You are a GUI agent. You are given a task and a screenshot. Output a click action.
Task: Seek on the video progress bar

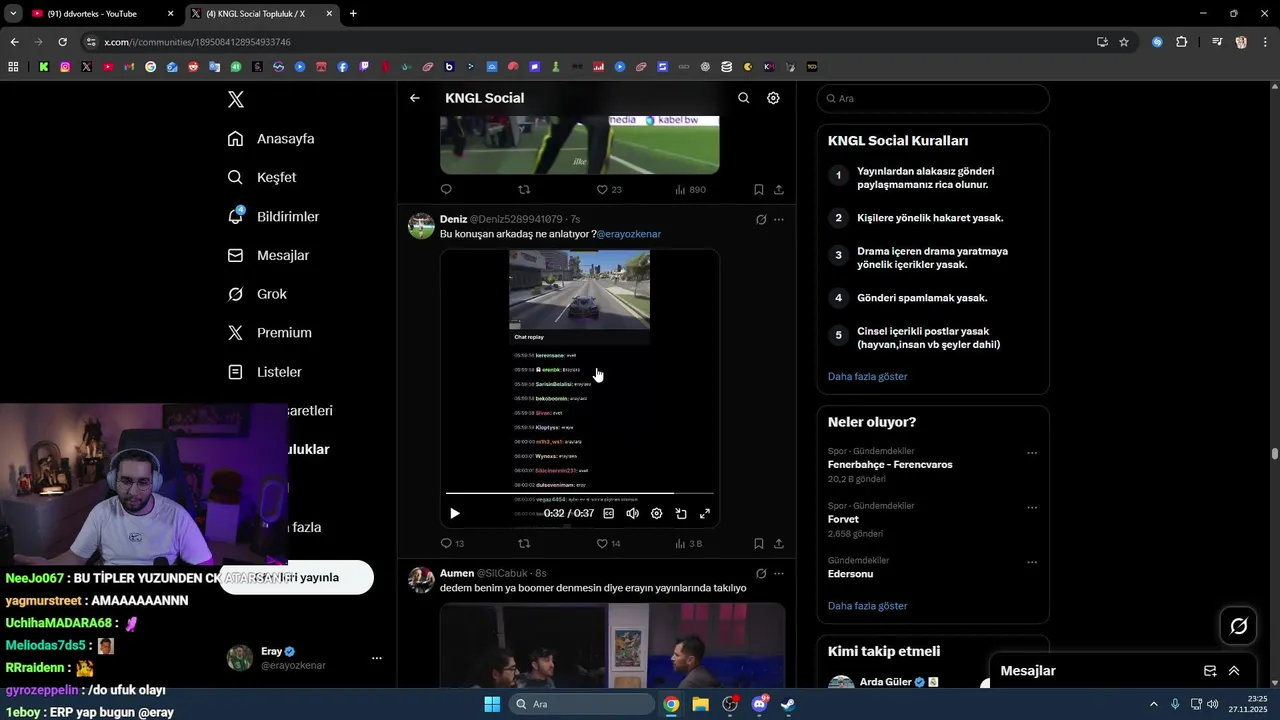tap(580, 493)
